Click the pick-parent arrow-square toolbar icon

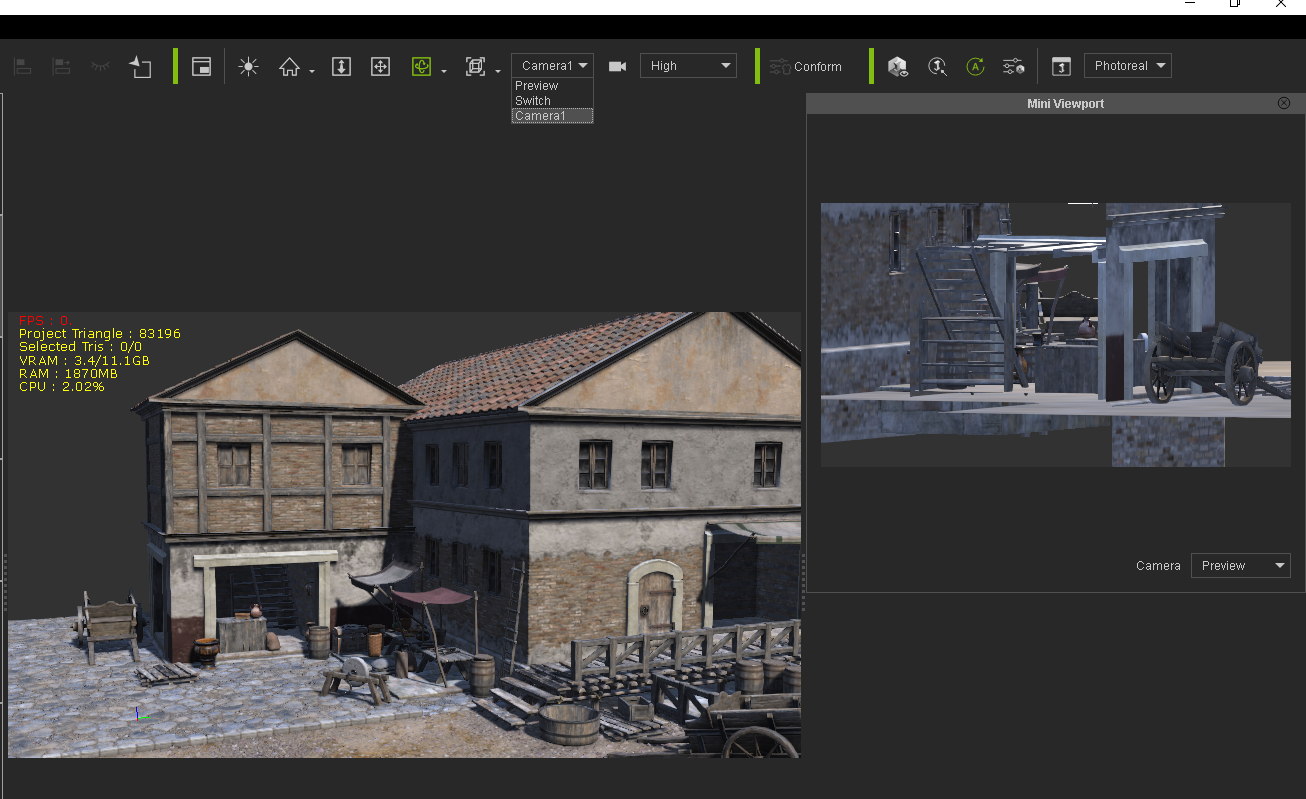click(140, 67)
